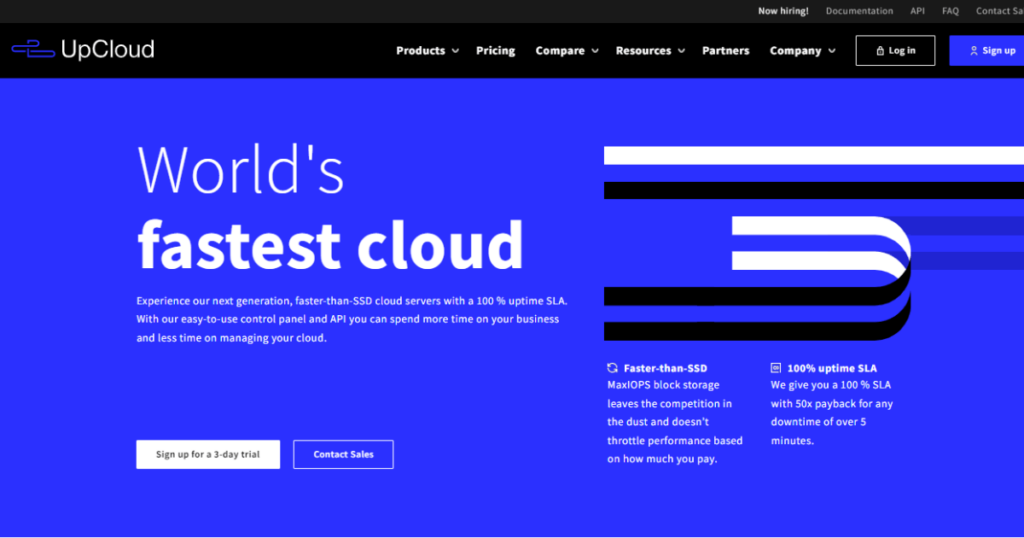
Task: Click the UpCloud logo icon
Action: (x=33, y=49)
